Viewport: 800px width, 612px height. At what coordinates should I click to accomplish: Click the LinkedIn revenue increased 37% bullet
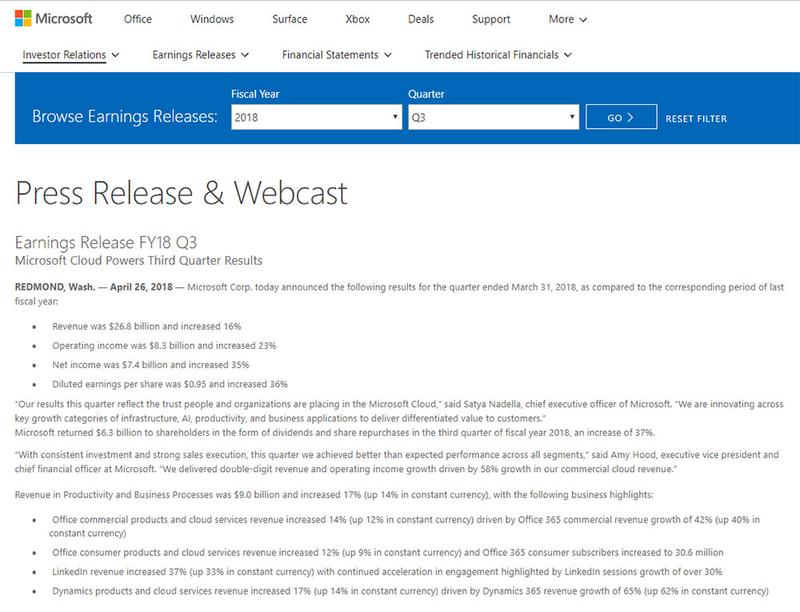pyautogui.click(x=387, y=572)
